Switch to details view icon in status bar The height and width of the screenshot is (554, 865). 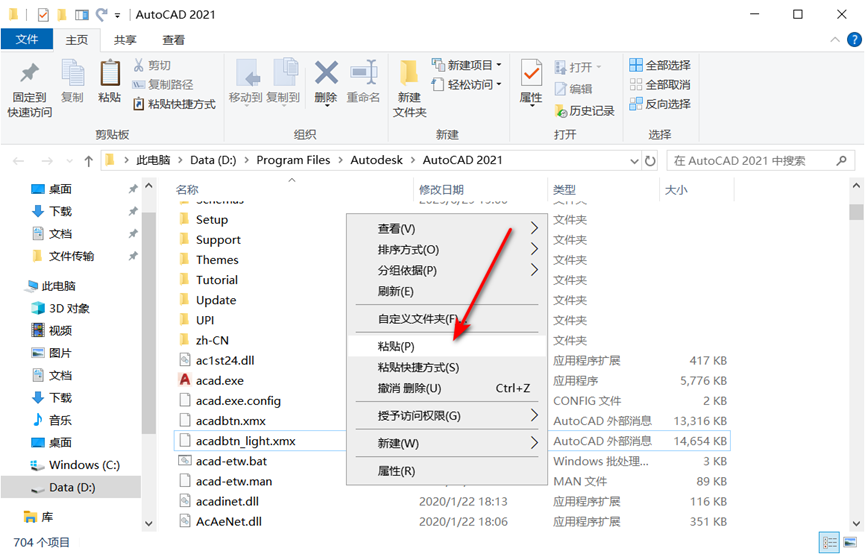point(829,542)
